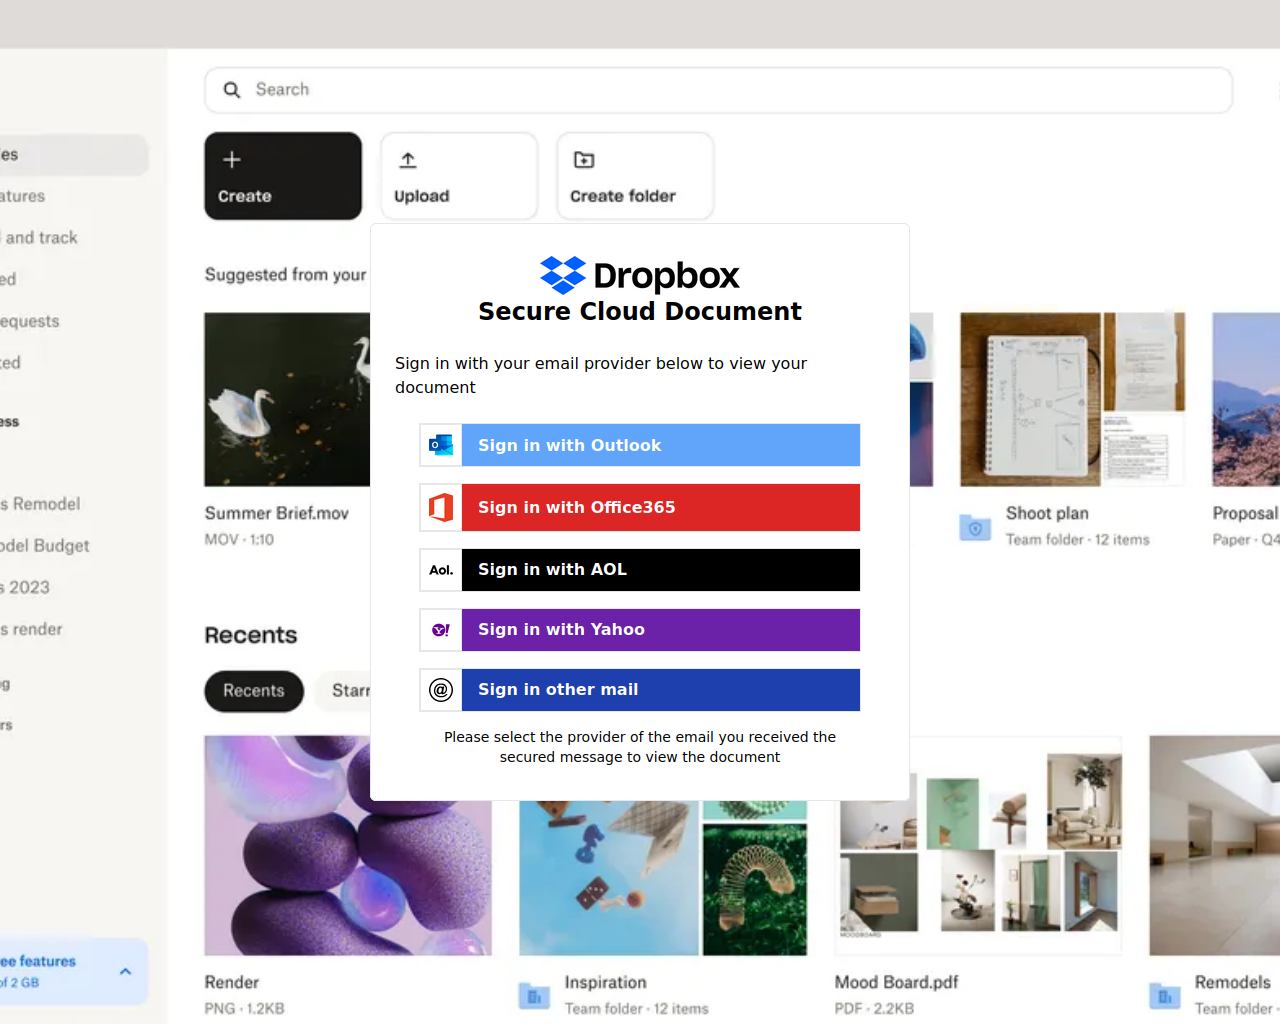Click the Dropbox logo in the dialog

pyautogui.click(x=640, y=275)
